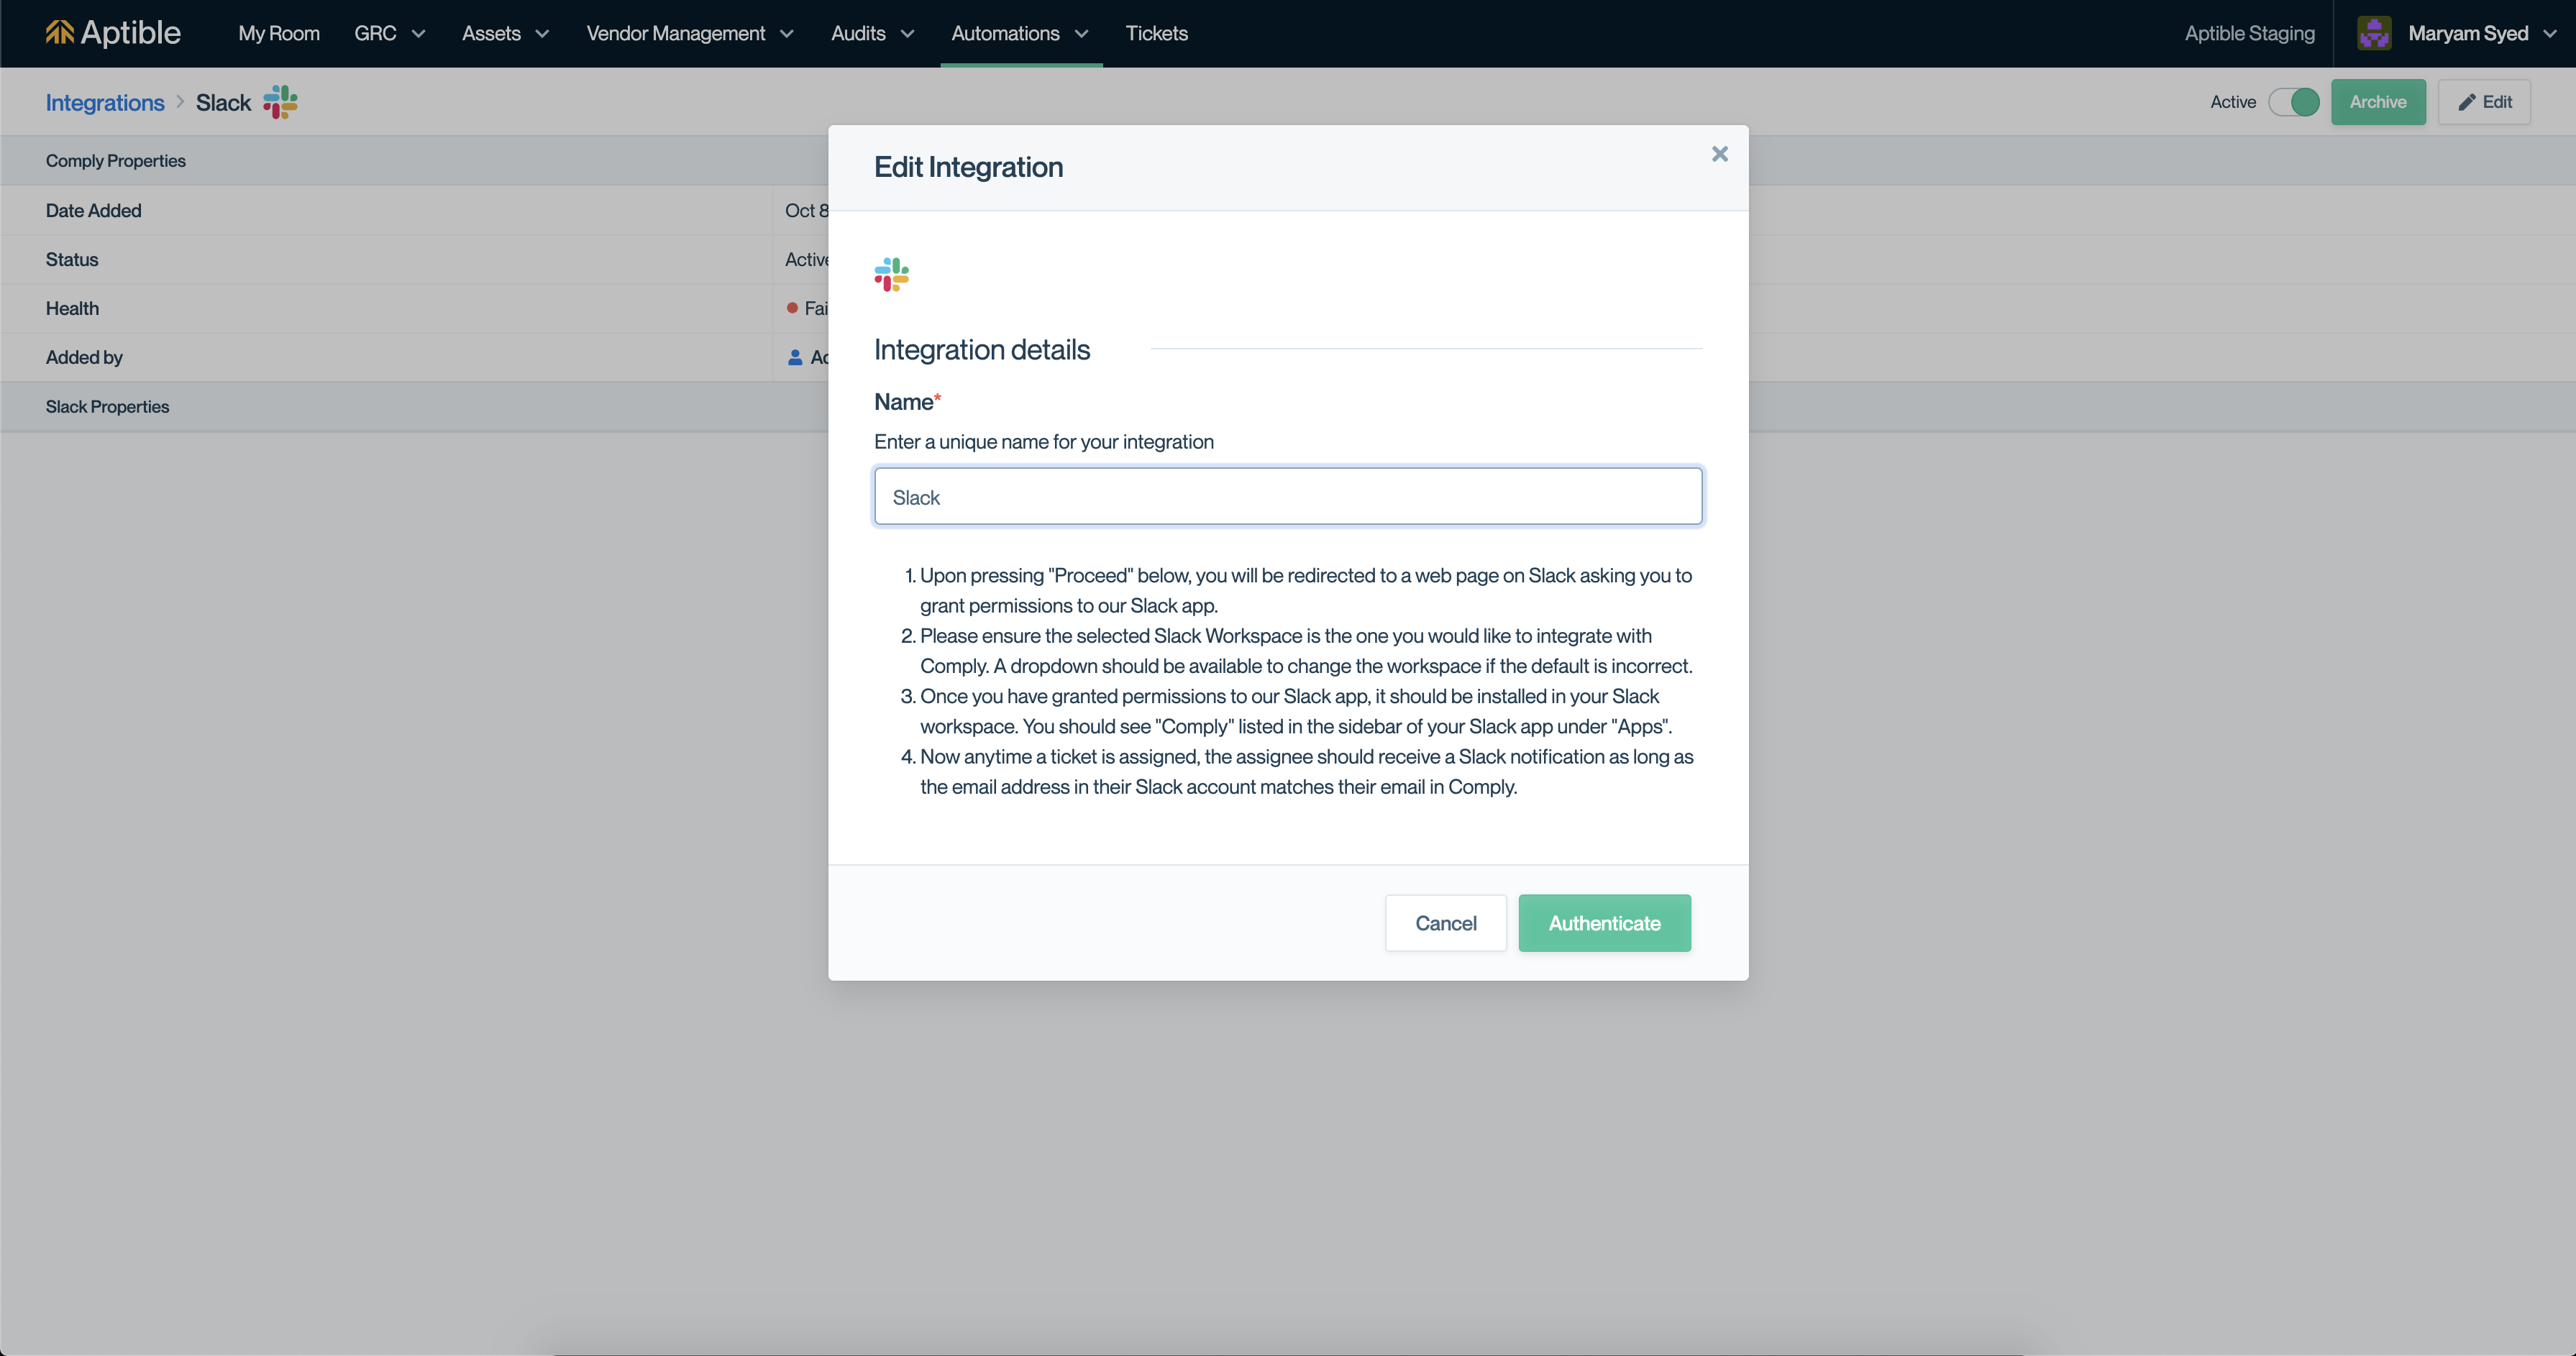Click the Slack logo in the dialog

click(891, 274)
